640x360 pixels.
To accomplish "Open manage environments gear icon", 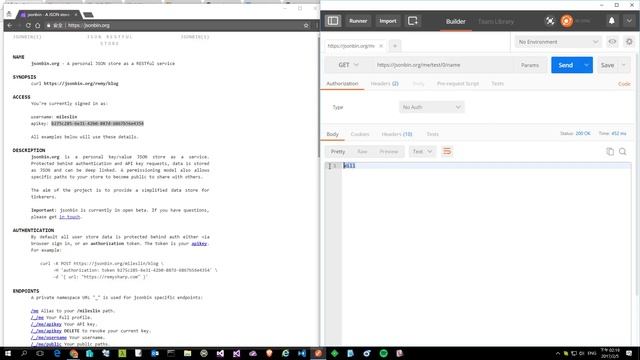I will tap(629, 42).
